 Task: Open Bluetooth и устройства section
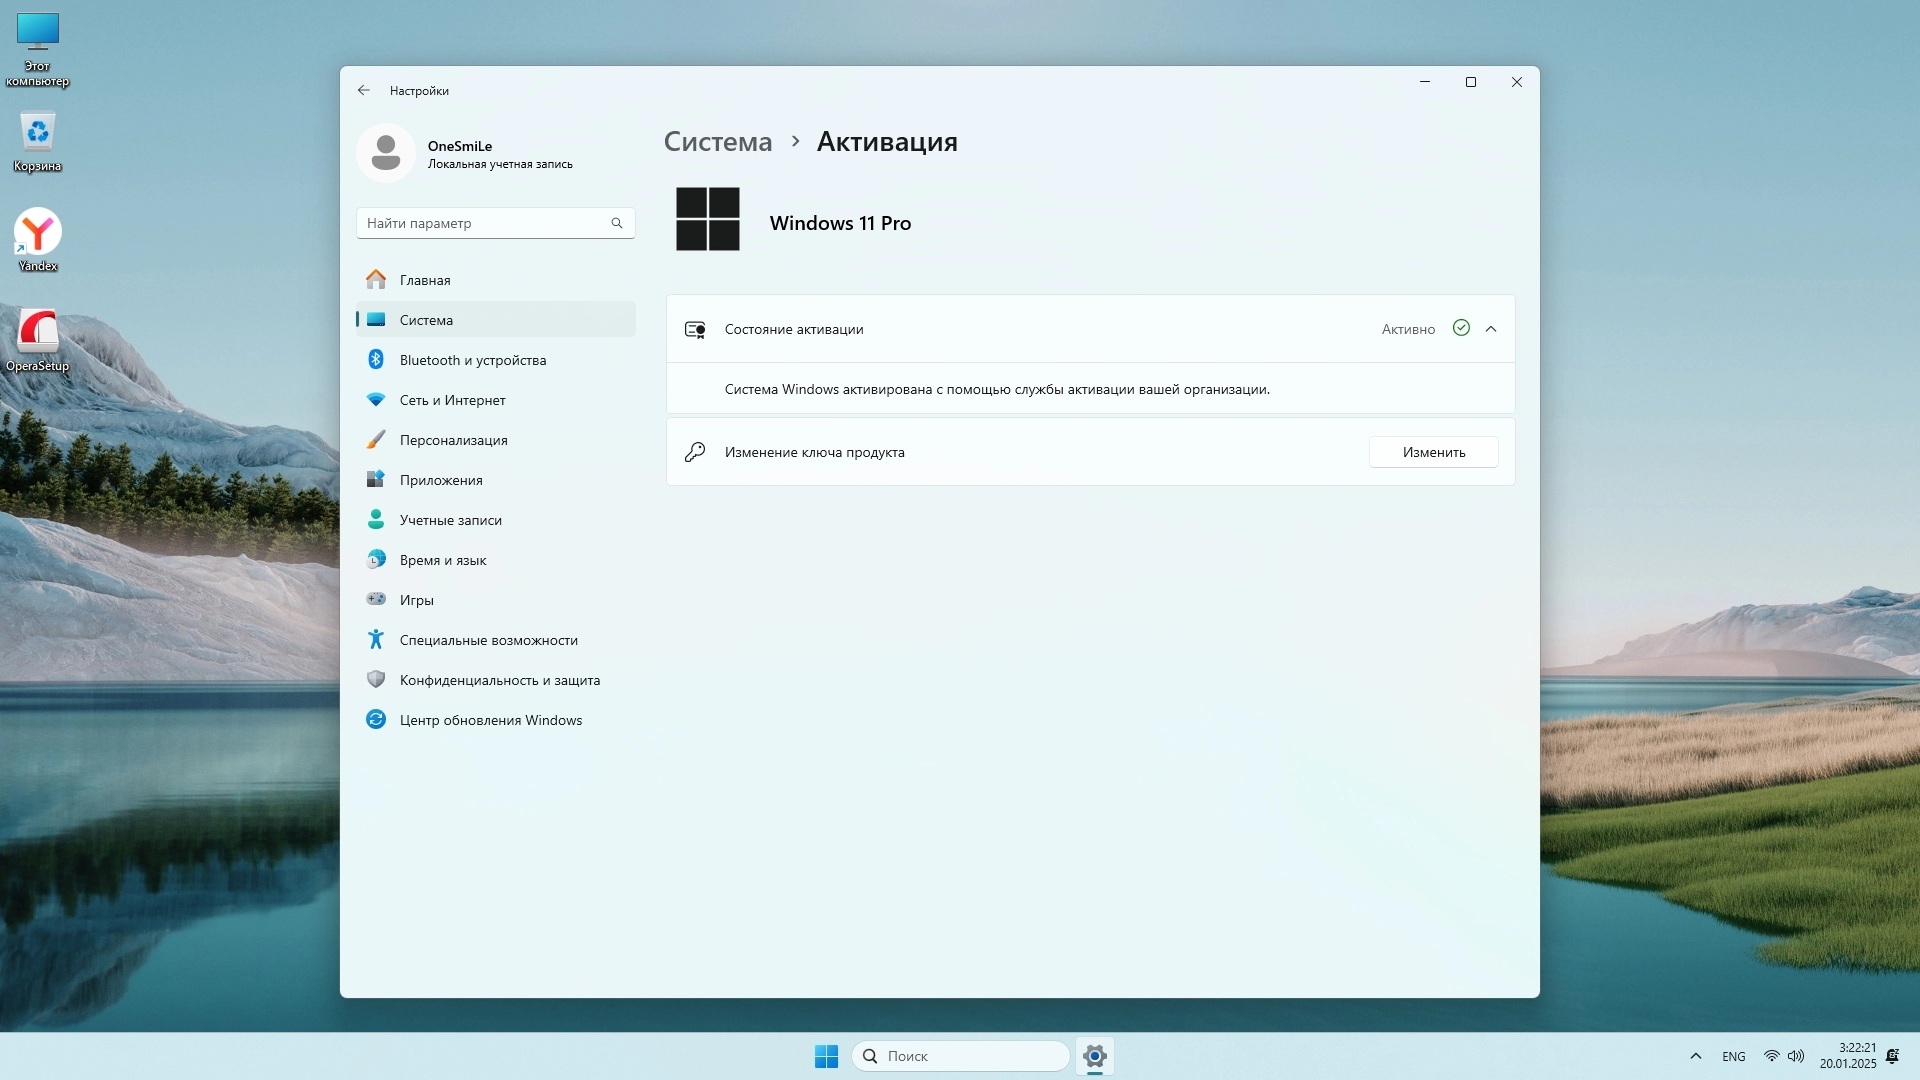point(472,360)
